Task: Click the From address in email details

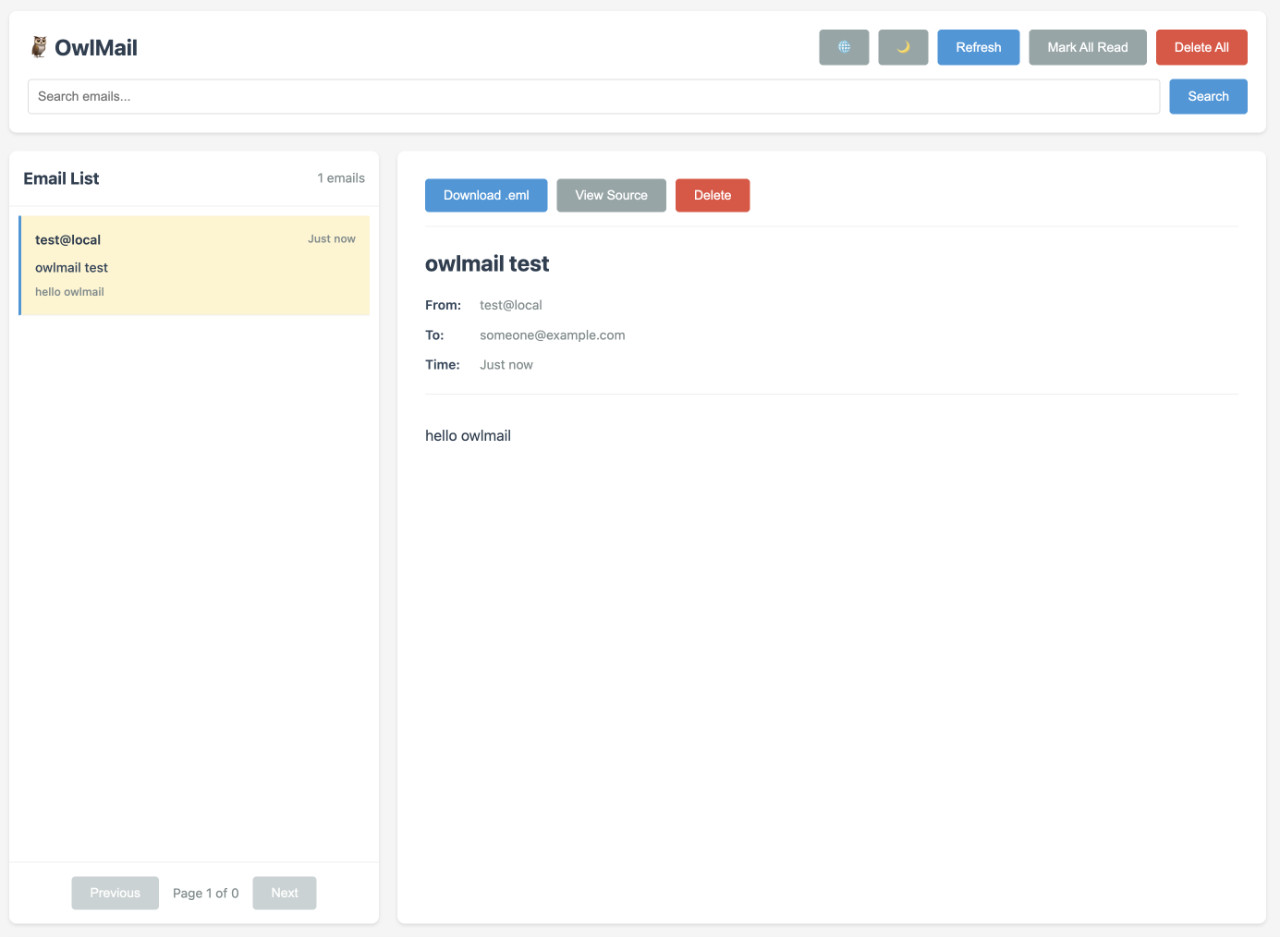Action: (511, 305)
